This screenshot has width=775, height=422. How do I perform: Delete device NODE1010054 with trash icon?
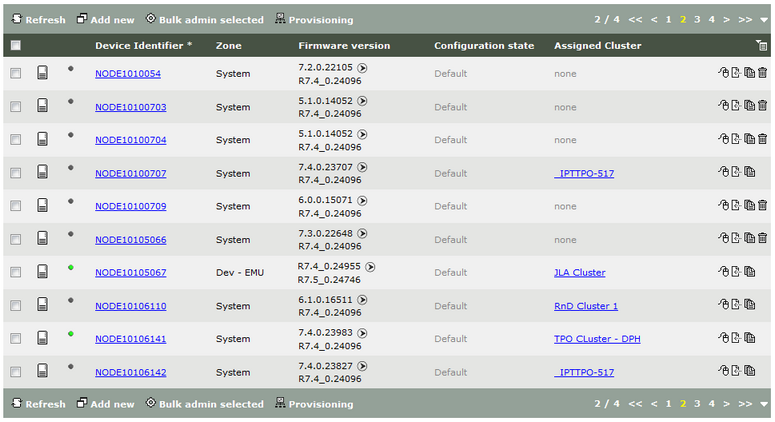click(x=762, y=73)
